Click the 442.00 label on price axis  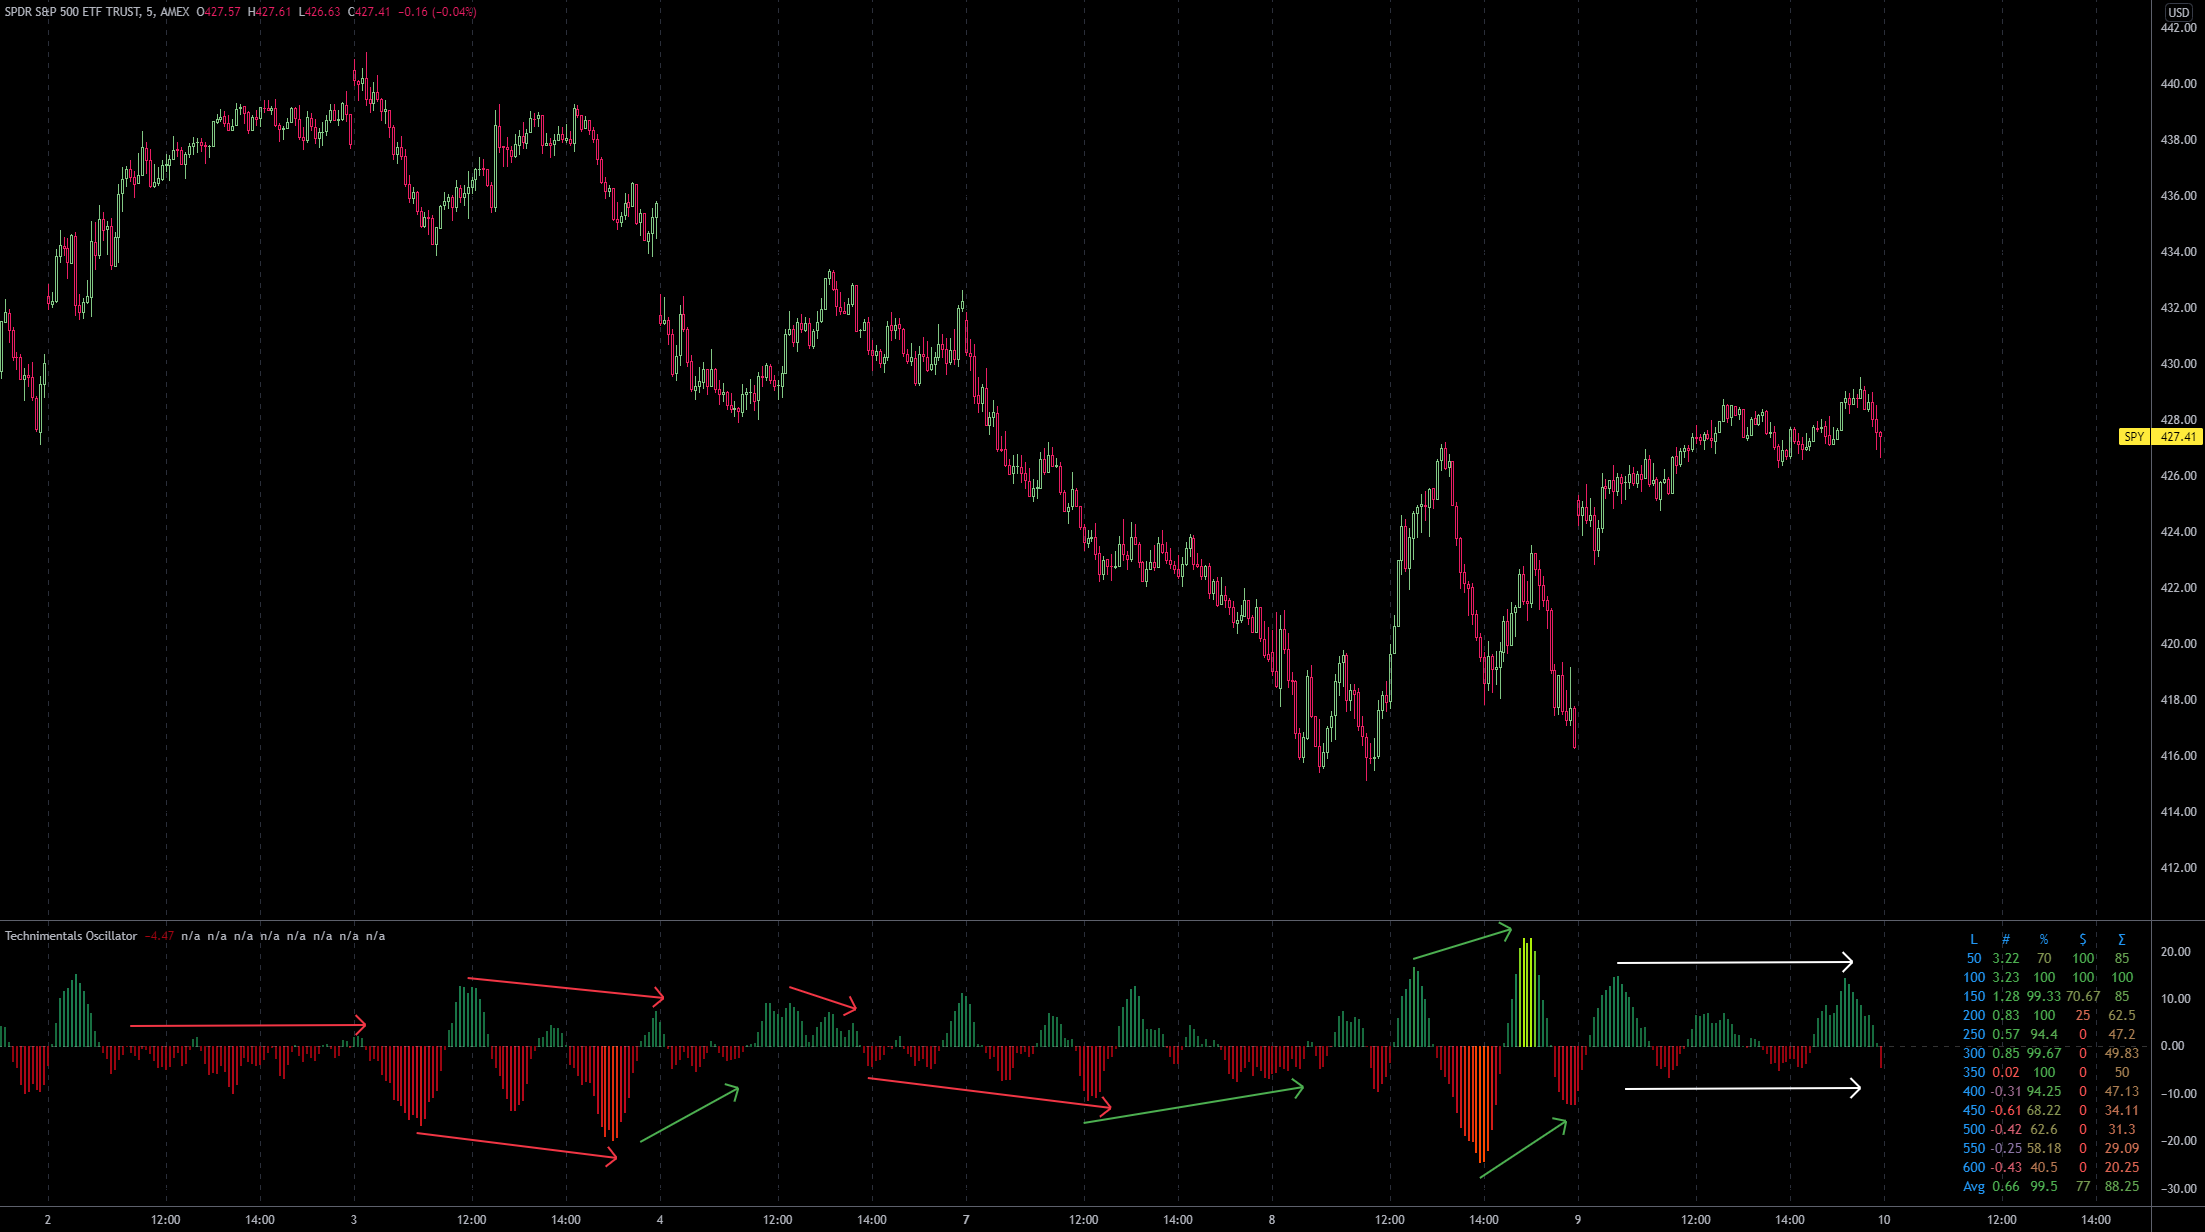pyautogui.click(x=2177, y=28)
